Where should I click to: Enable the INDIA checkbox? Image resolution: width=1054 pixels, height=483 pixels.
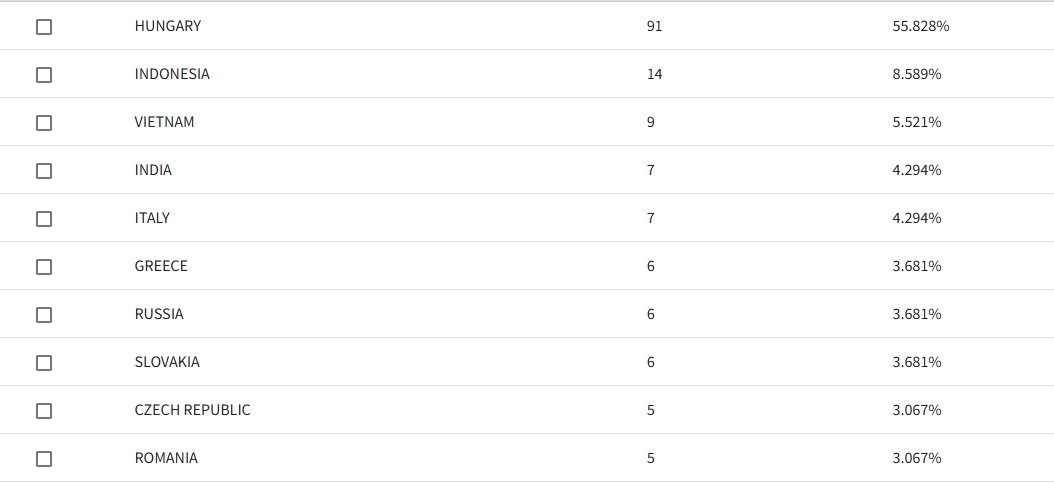click(44, 171)
